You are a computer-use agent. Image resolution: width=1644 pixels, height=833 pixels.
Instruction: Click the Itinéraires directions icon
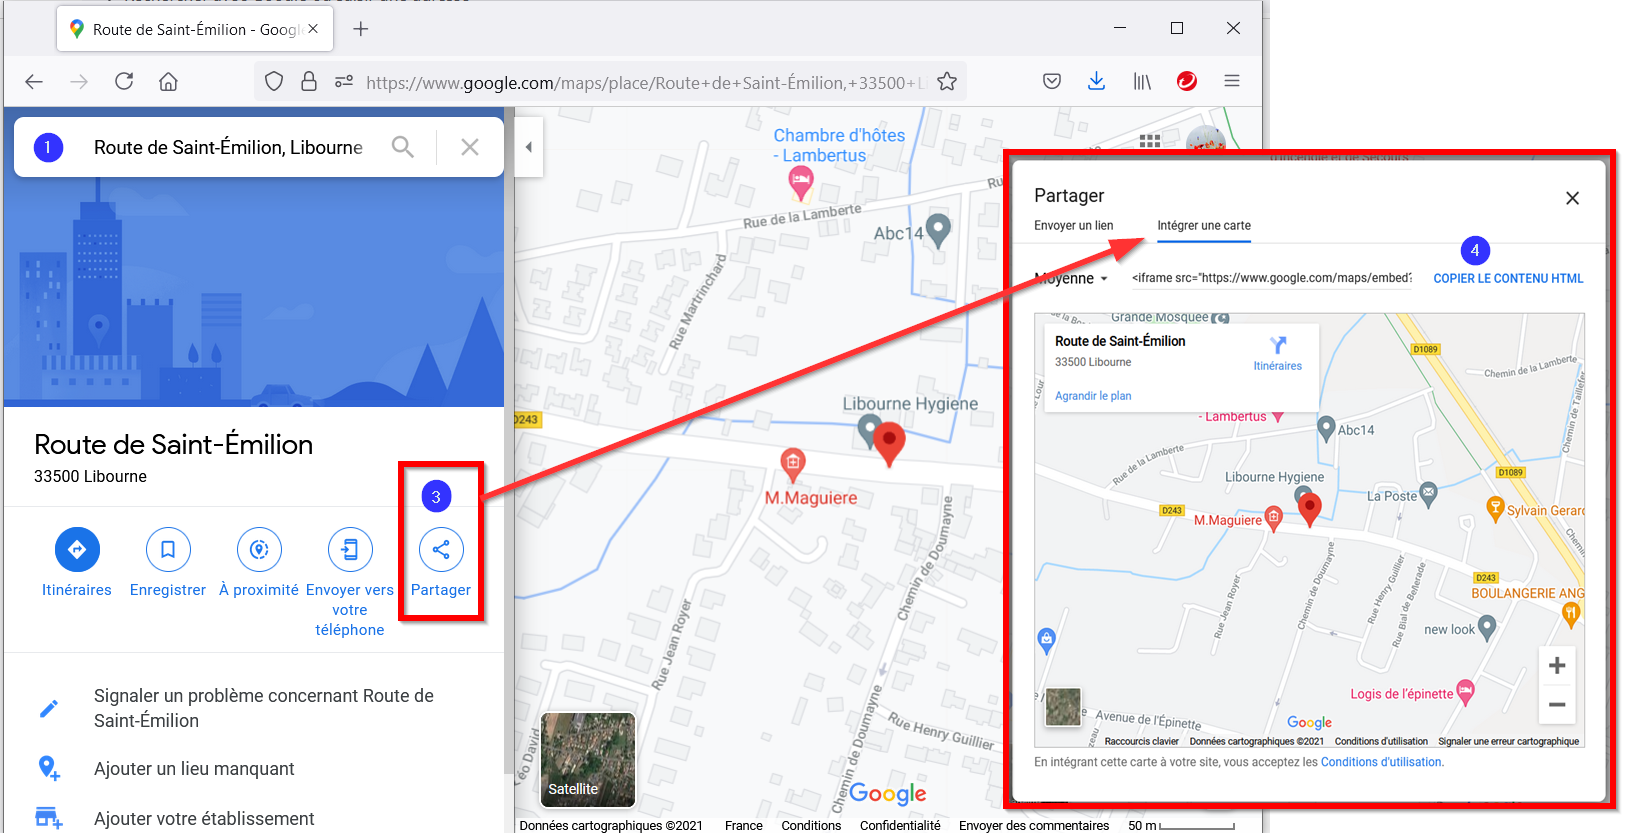77,549
